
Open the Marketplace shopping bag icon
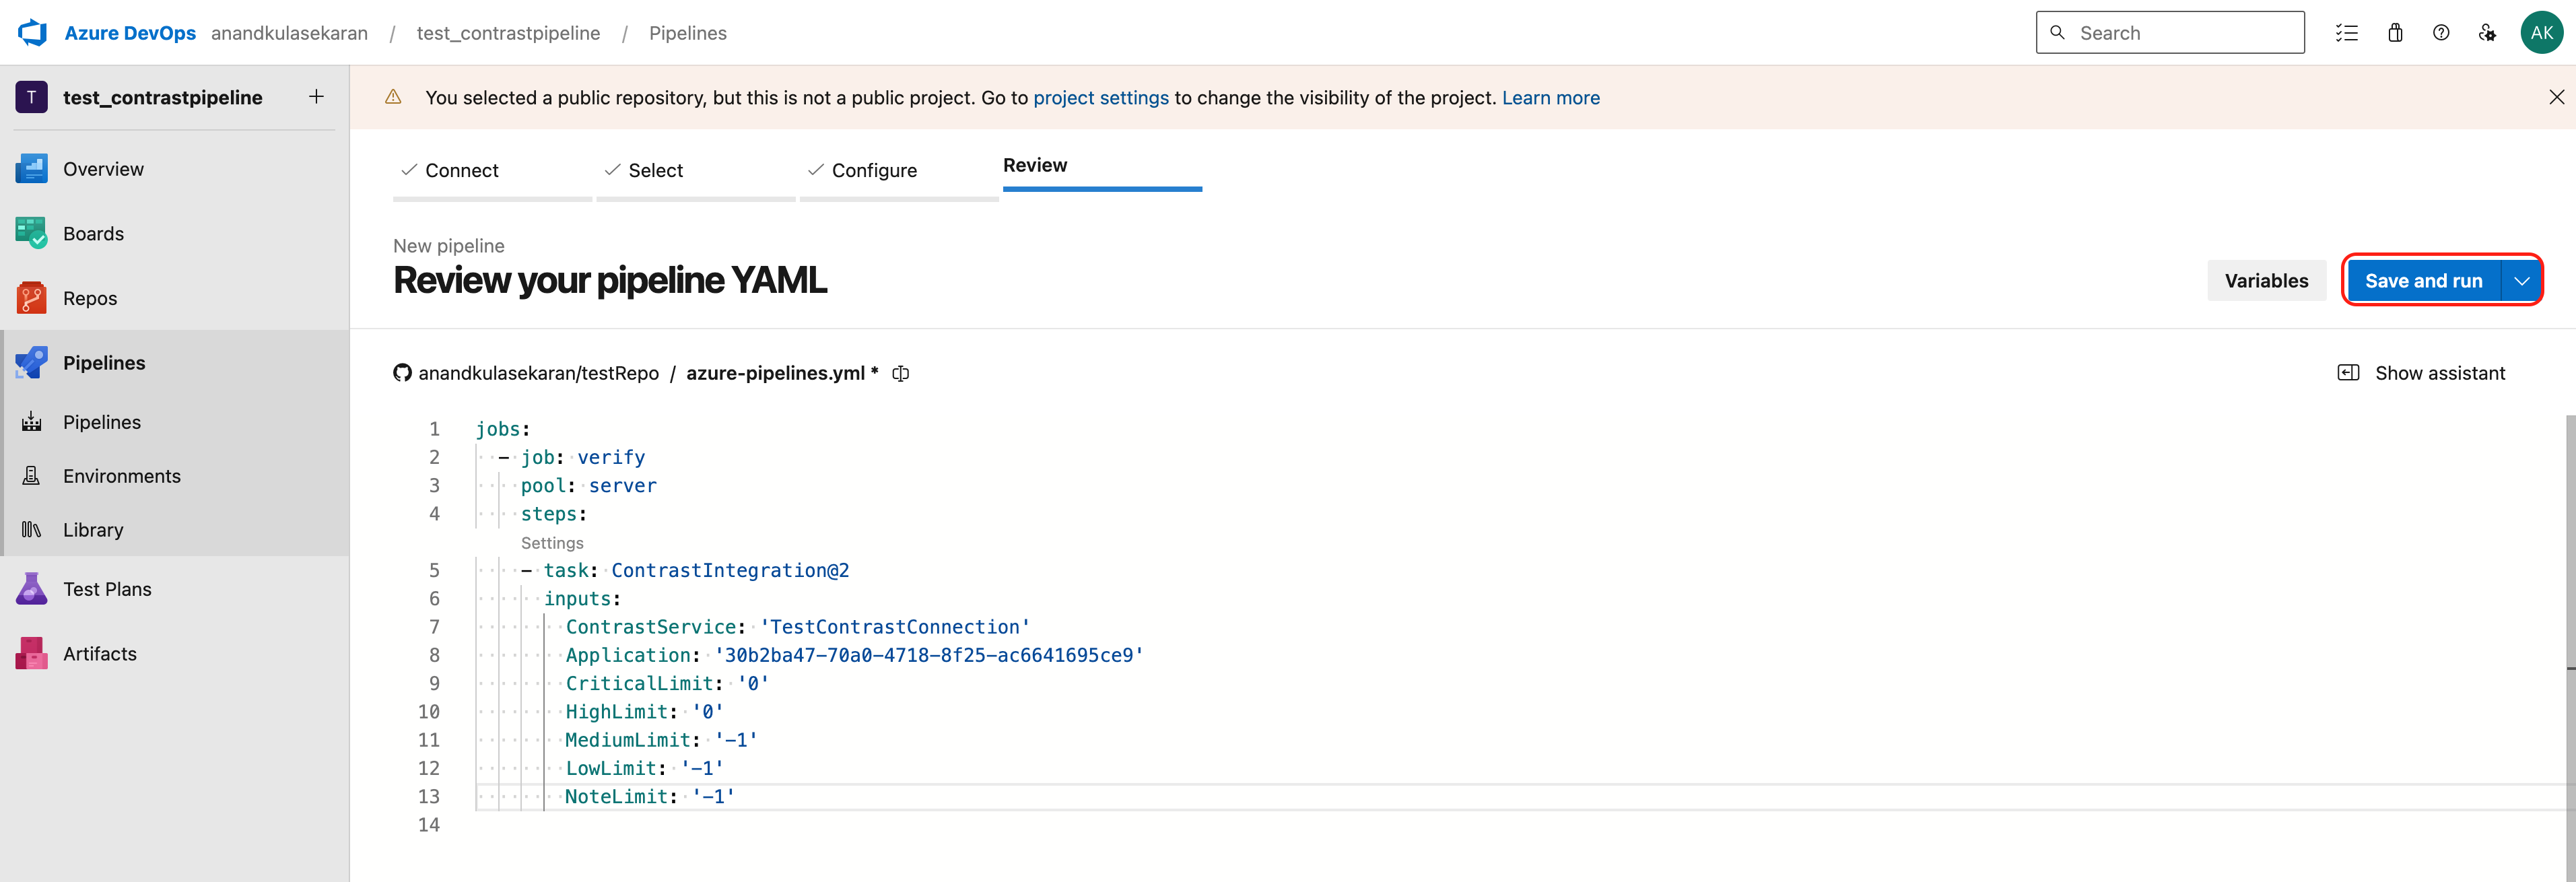2395,33
